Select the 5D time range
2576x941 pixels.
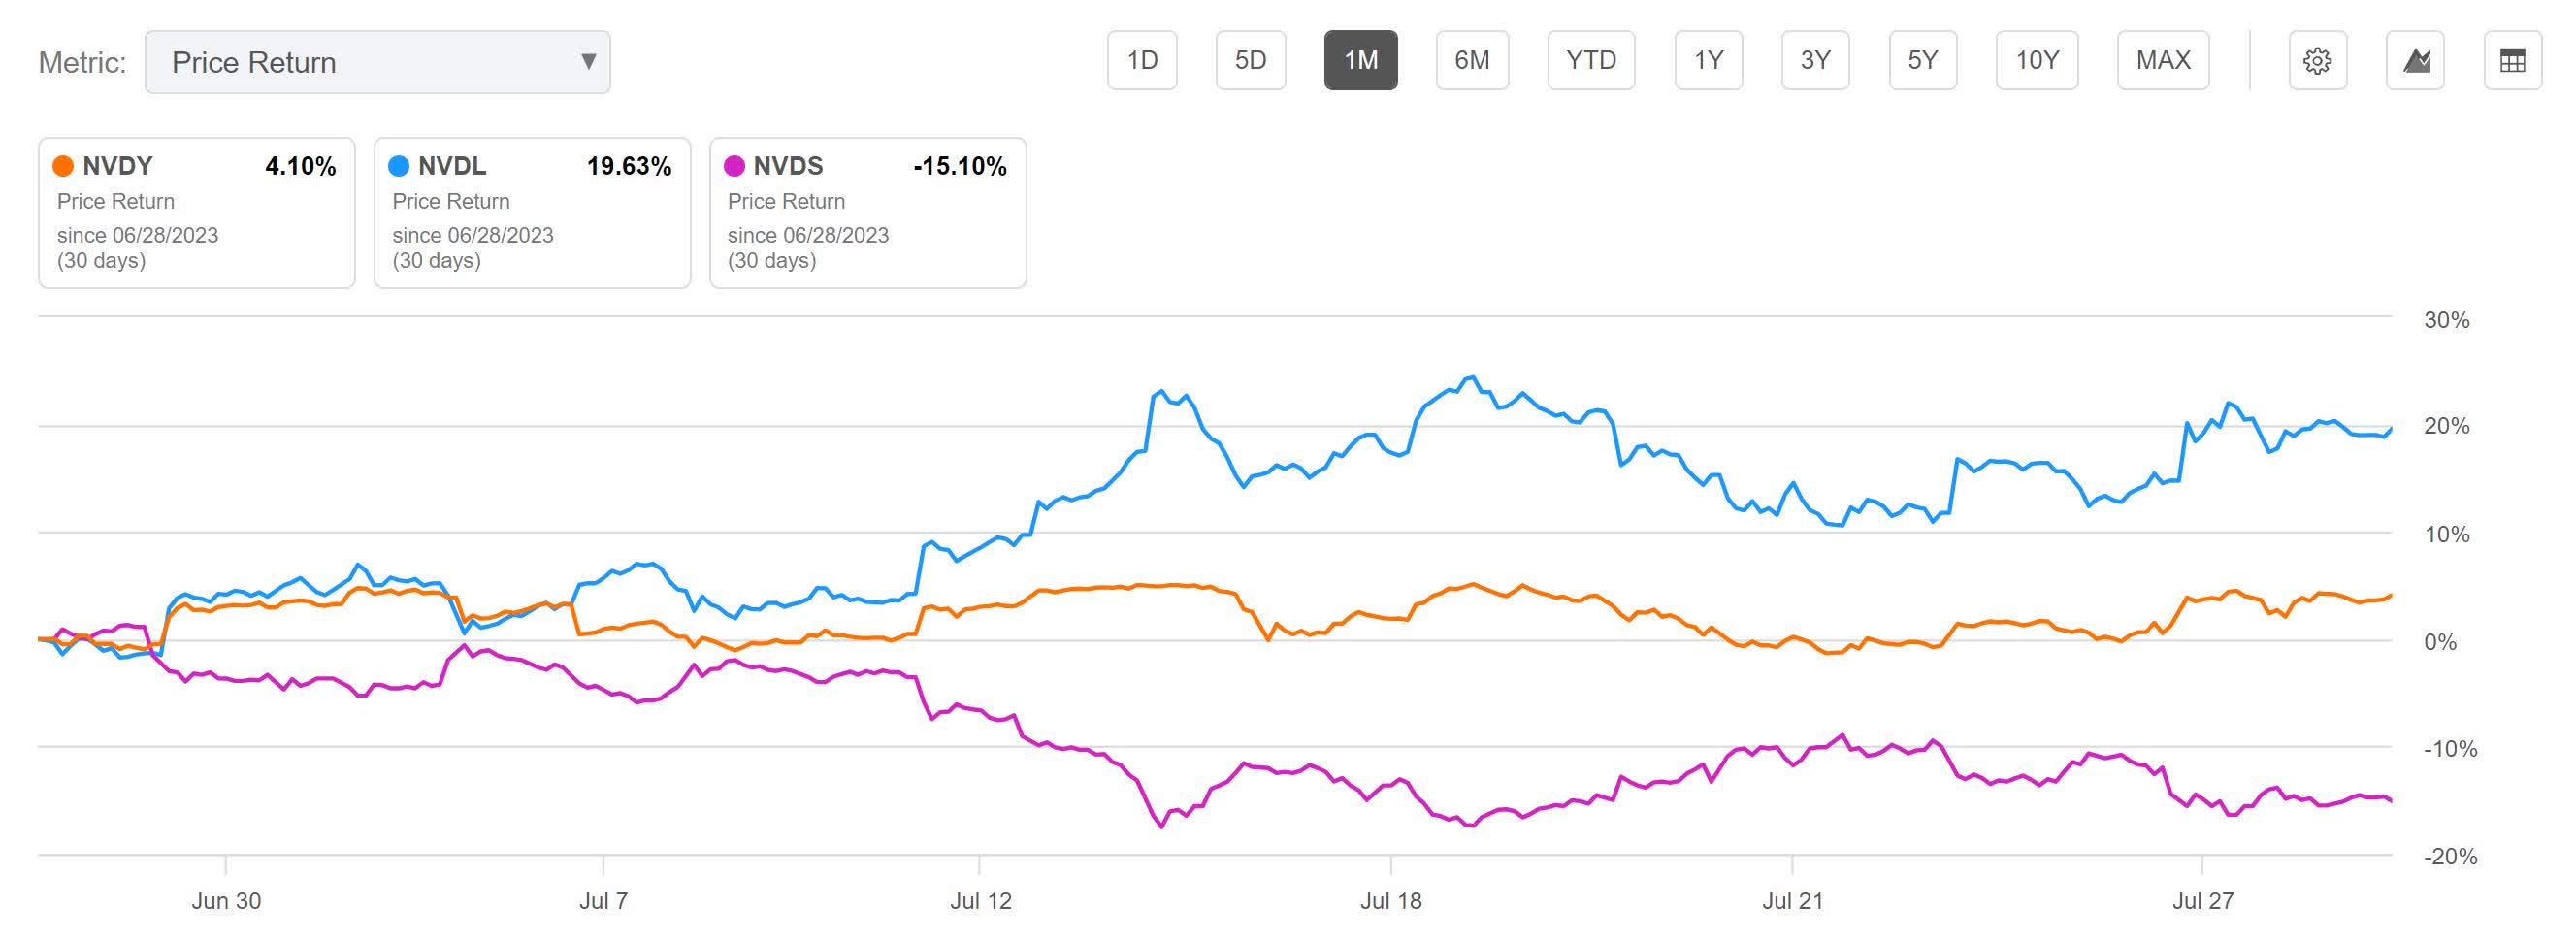1251,60
